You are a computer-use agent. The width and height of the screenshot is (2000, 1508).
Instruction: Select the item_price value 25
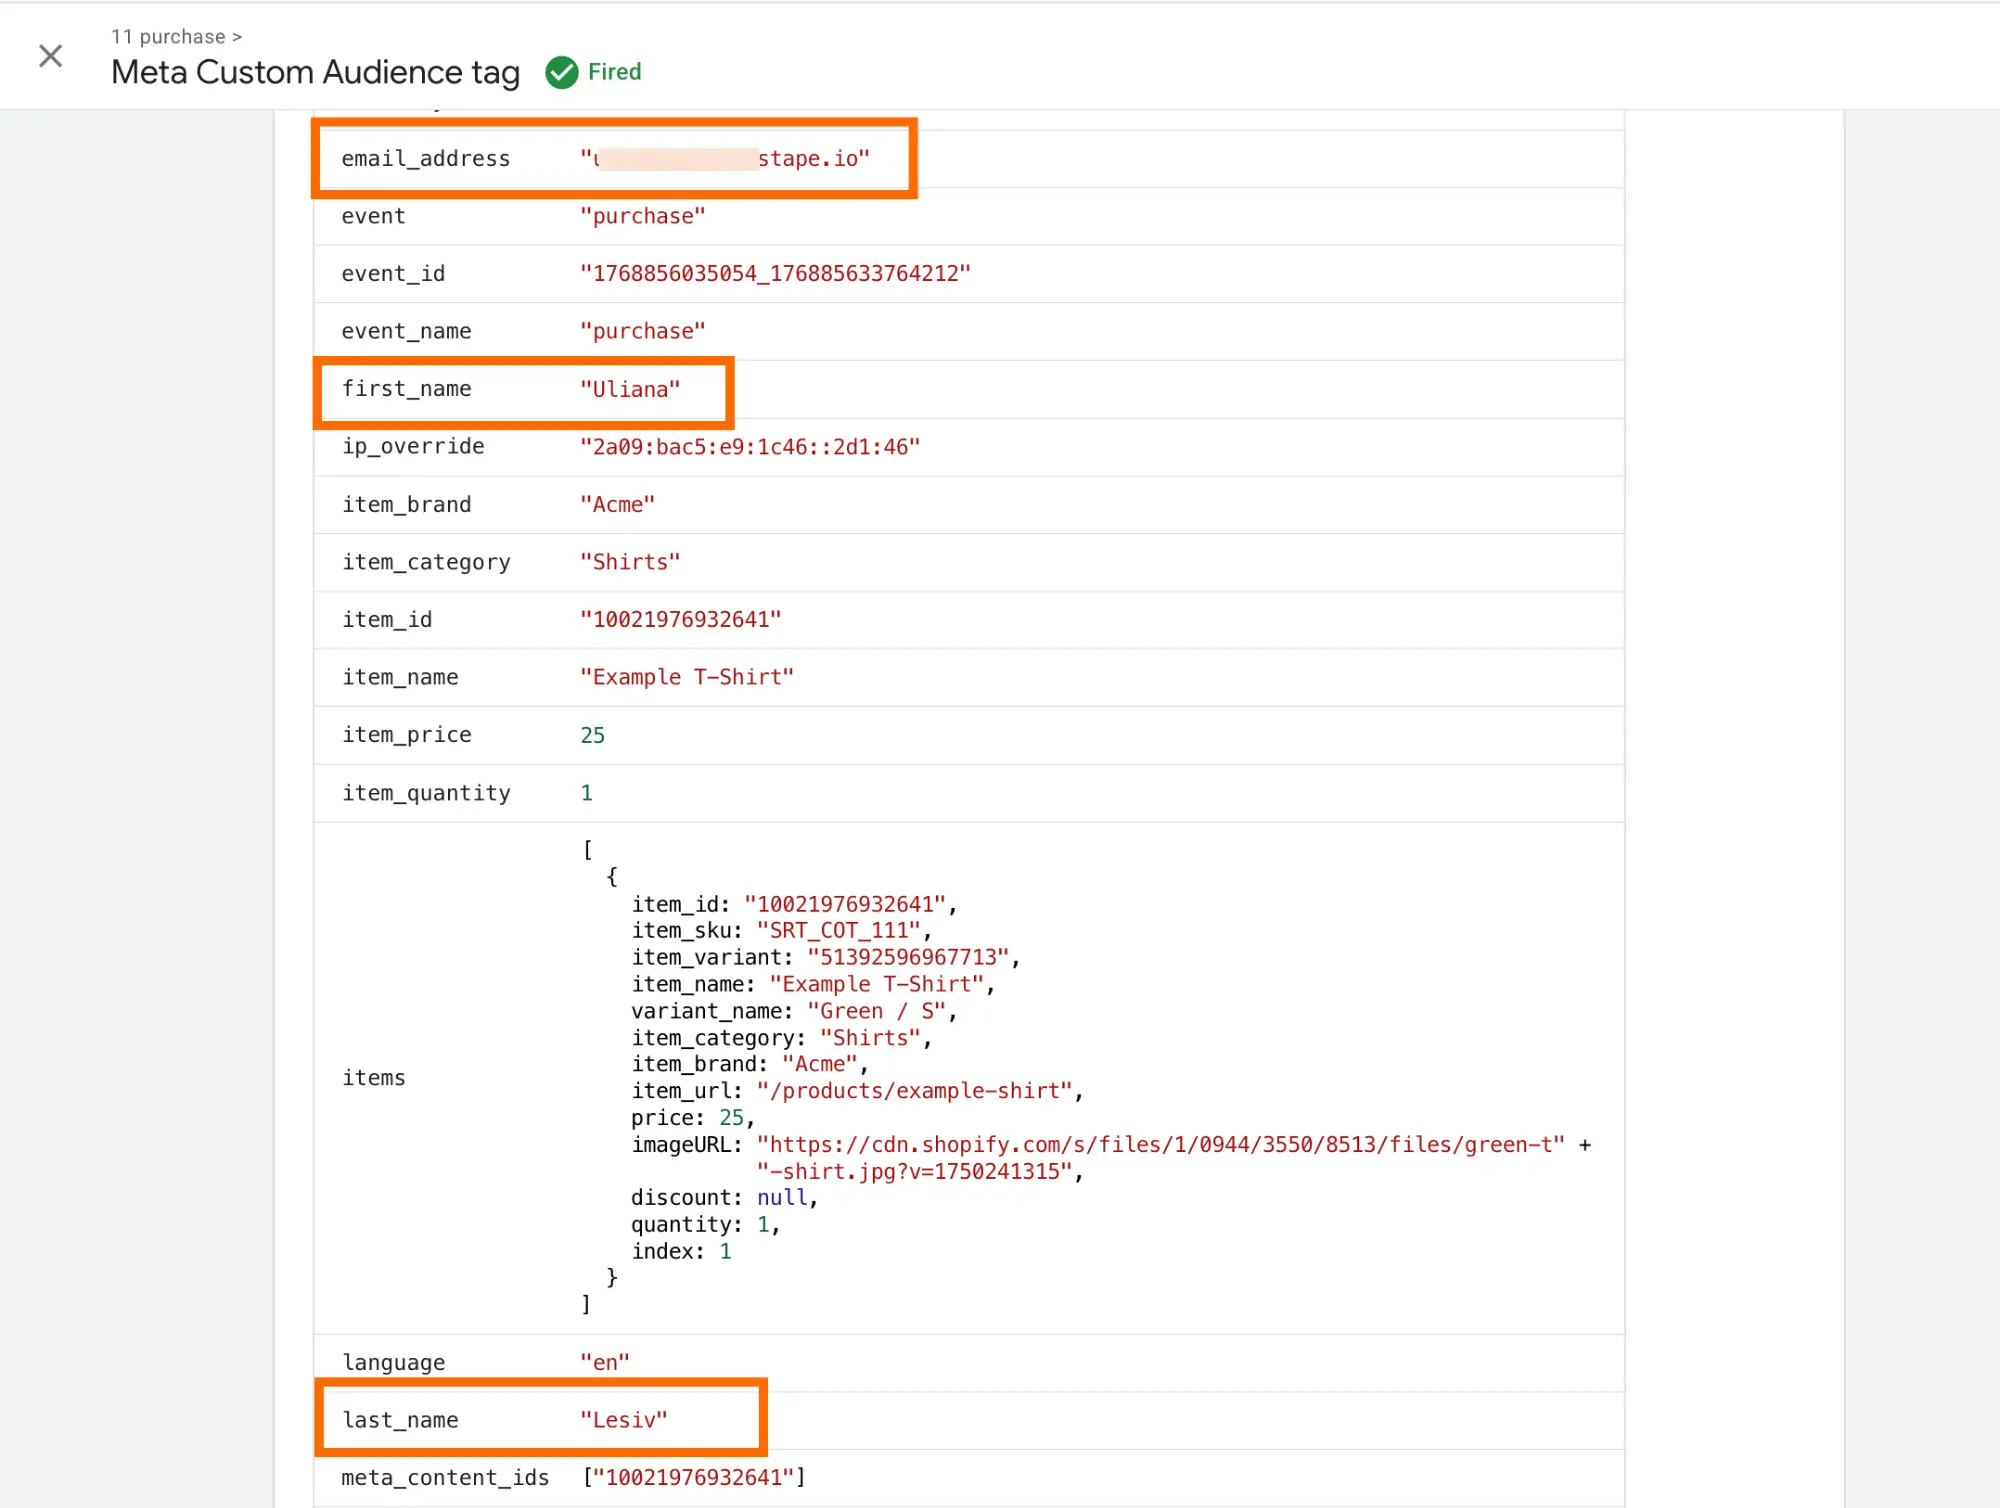(592, 735)
